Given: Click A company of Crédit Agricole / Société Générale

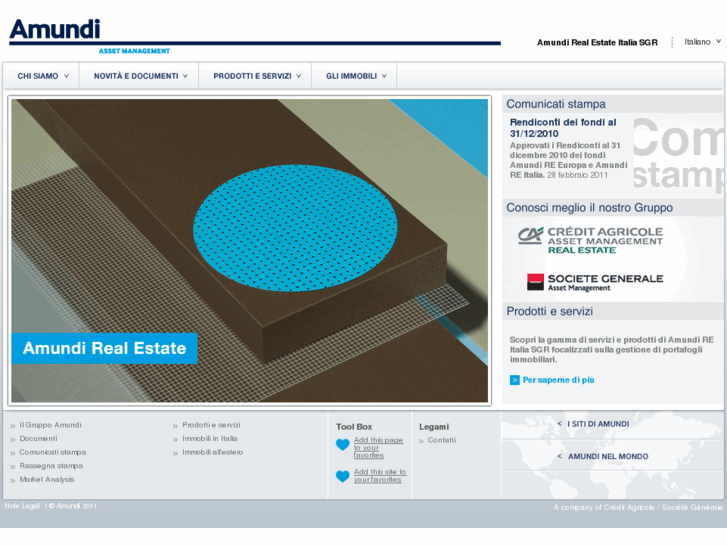Looking at the screenshot, I should (x=638, y=507).
